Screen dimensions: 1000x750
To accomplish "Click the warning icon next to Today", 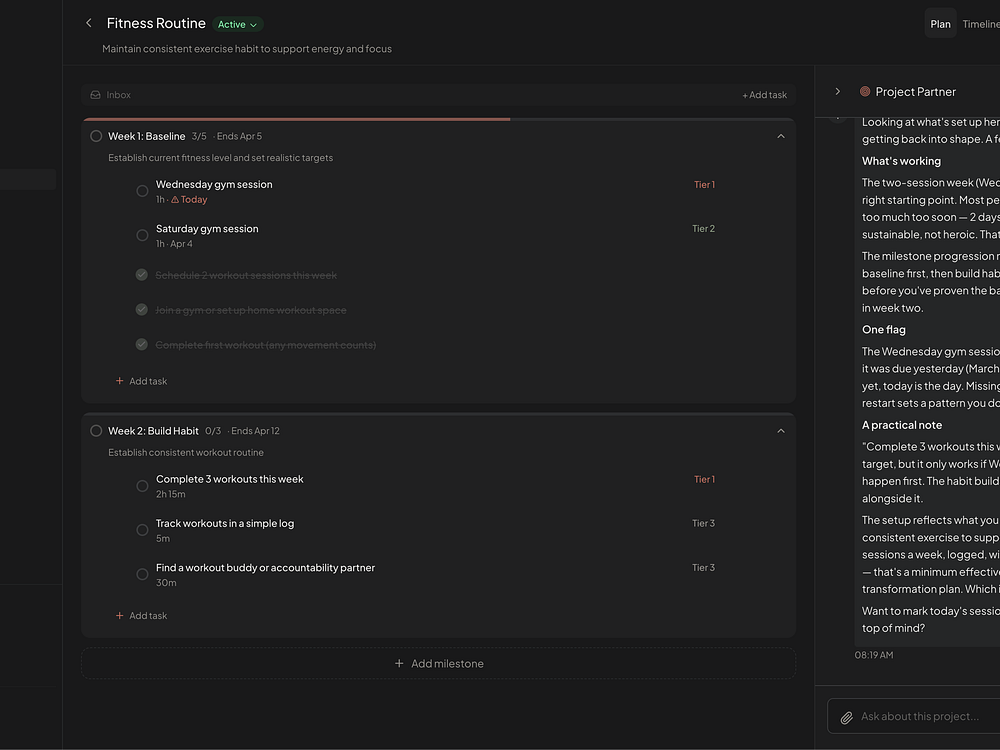I will [x=175, y=200].
